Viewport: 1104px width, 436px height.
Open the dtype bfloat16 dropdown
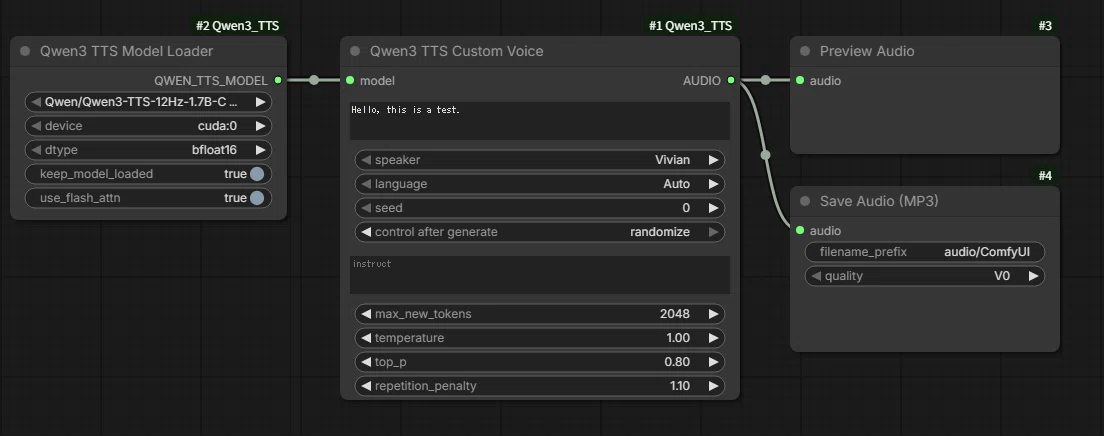[x=148, y=150]
